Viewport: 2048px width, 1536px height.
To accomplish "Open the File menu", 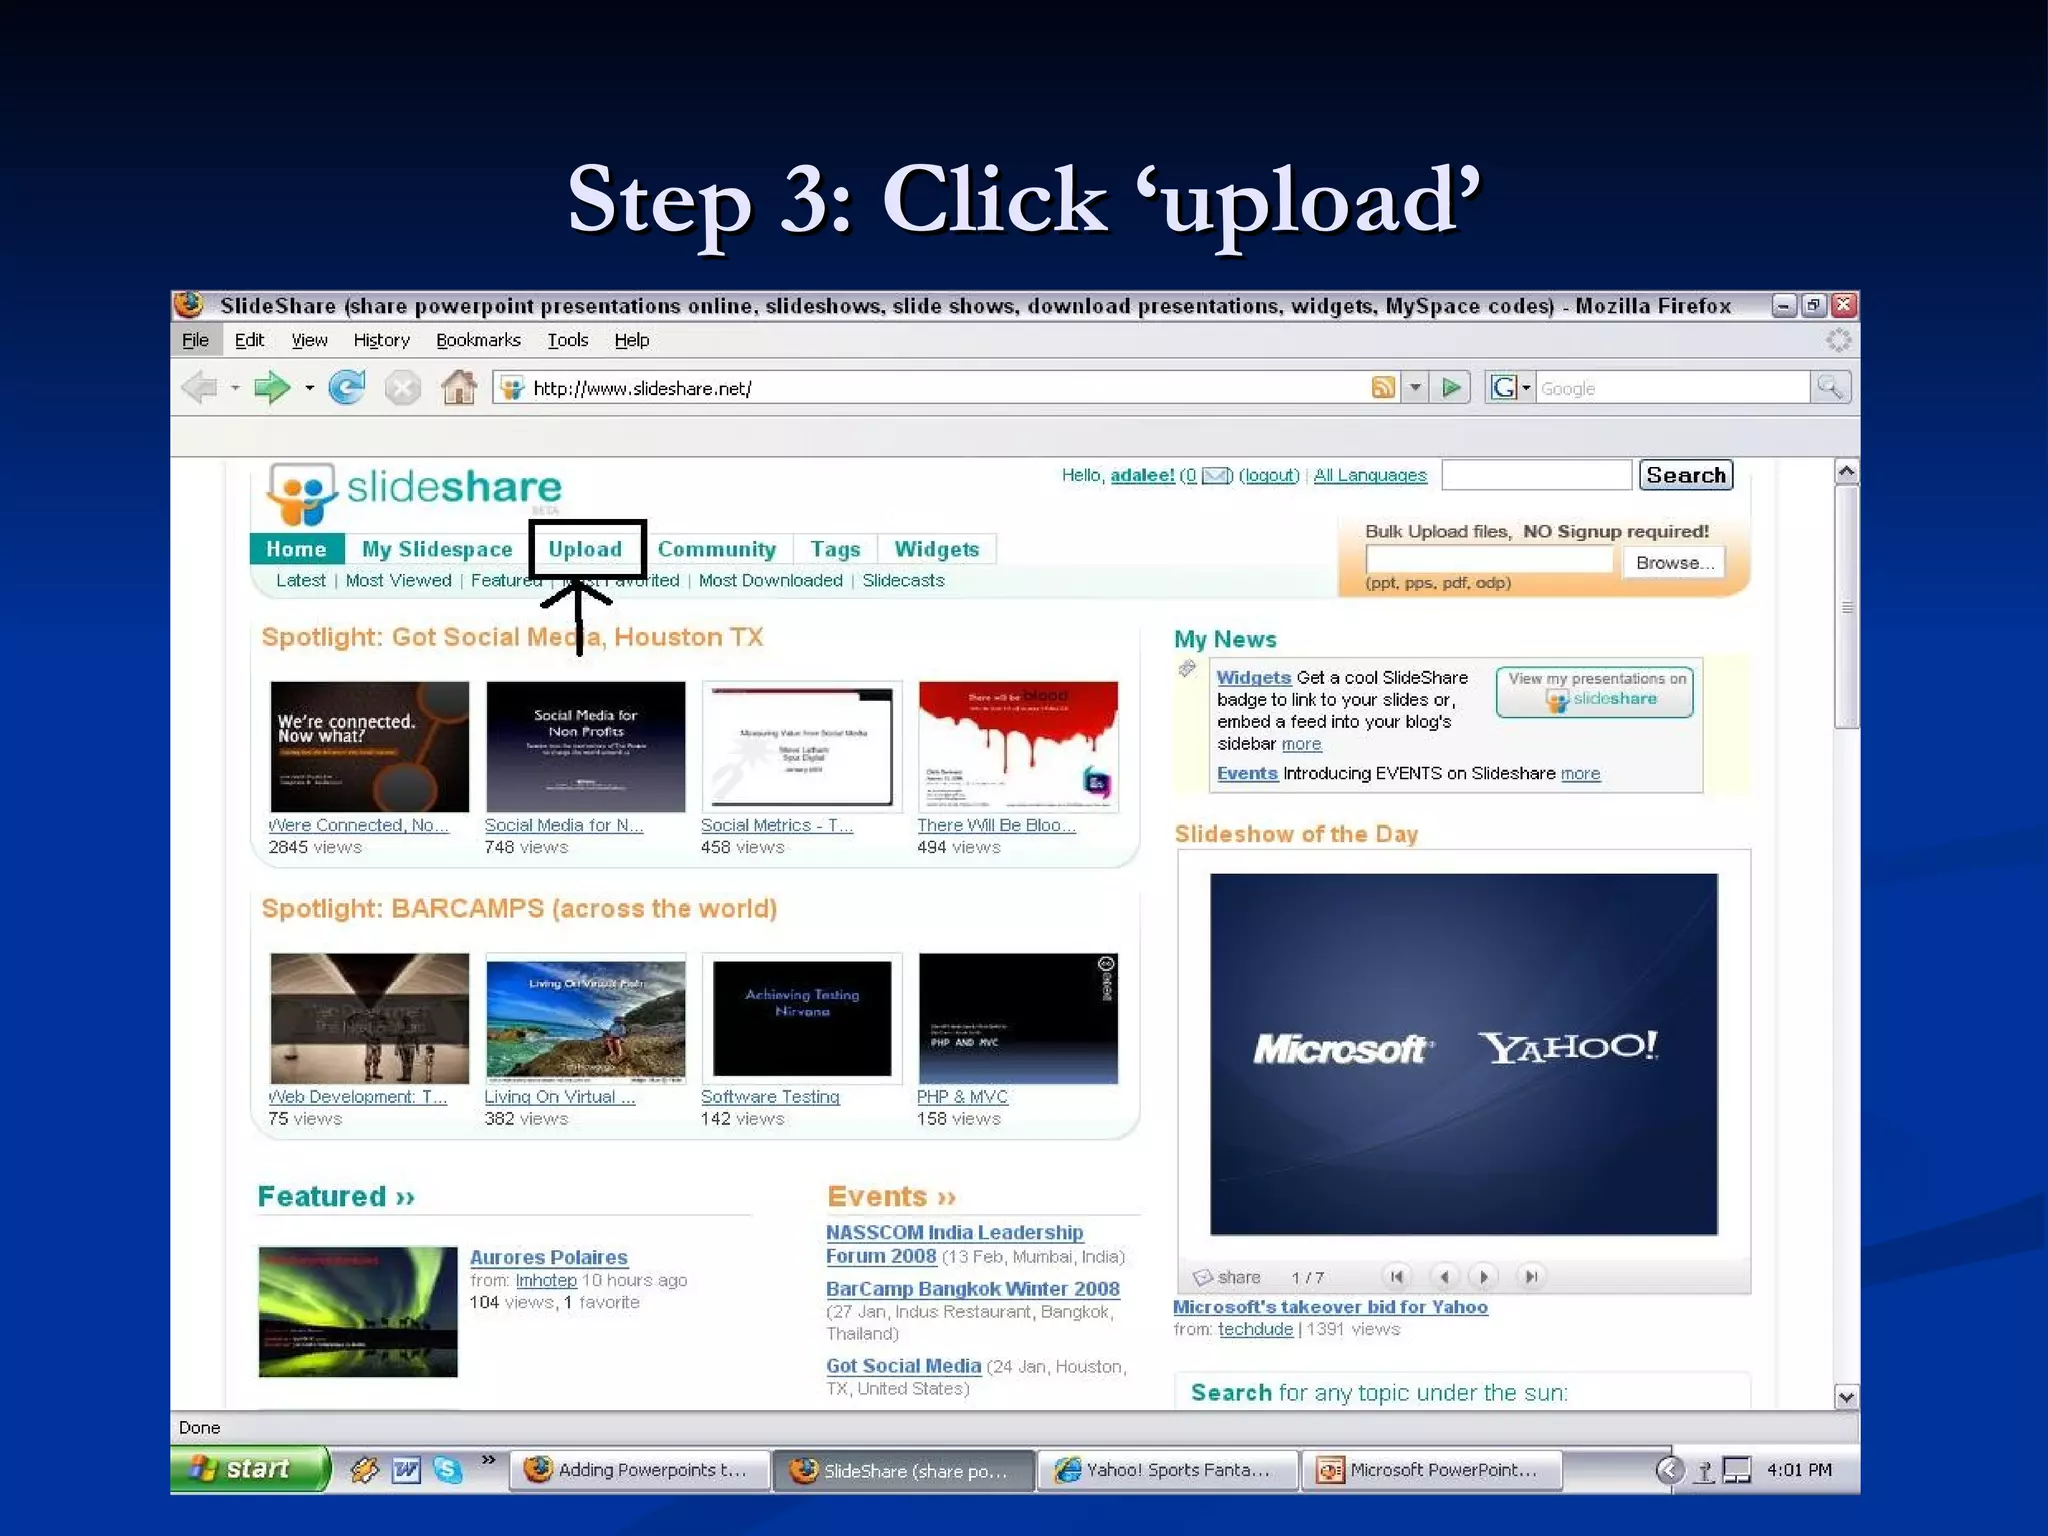I will click(195, 340).
